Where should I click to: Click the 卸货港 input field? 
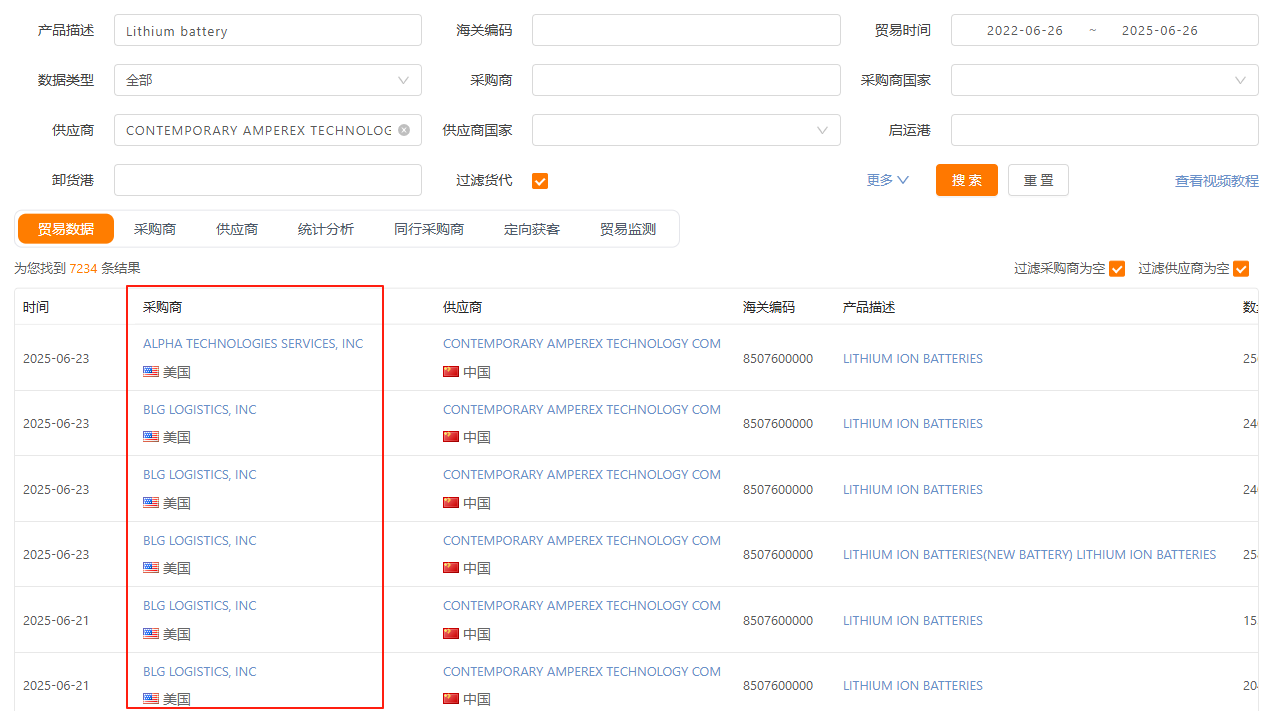[x=268, y=180]
